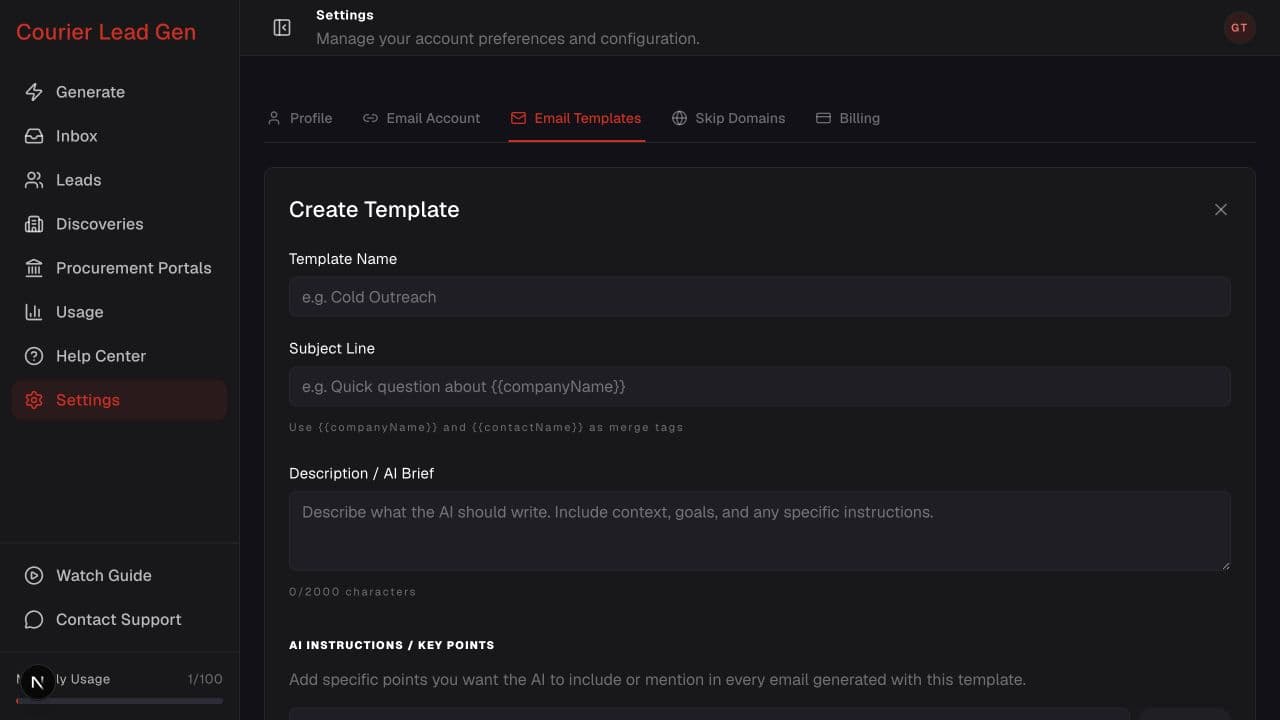The height and width of the screenshot is (720, 1280).
Task: Click the monthly usage progress bar
Action: 119,701
